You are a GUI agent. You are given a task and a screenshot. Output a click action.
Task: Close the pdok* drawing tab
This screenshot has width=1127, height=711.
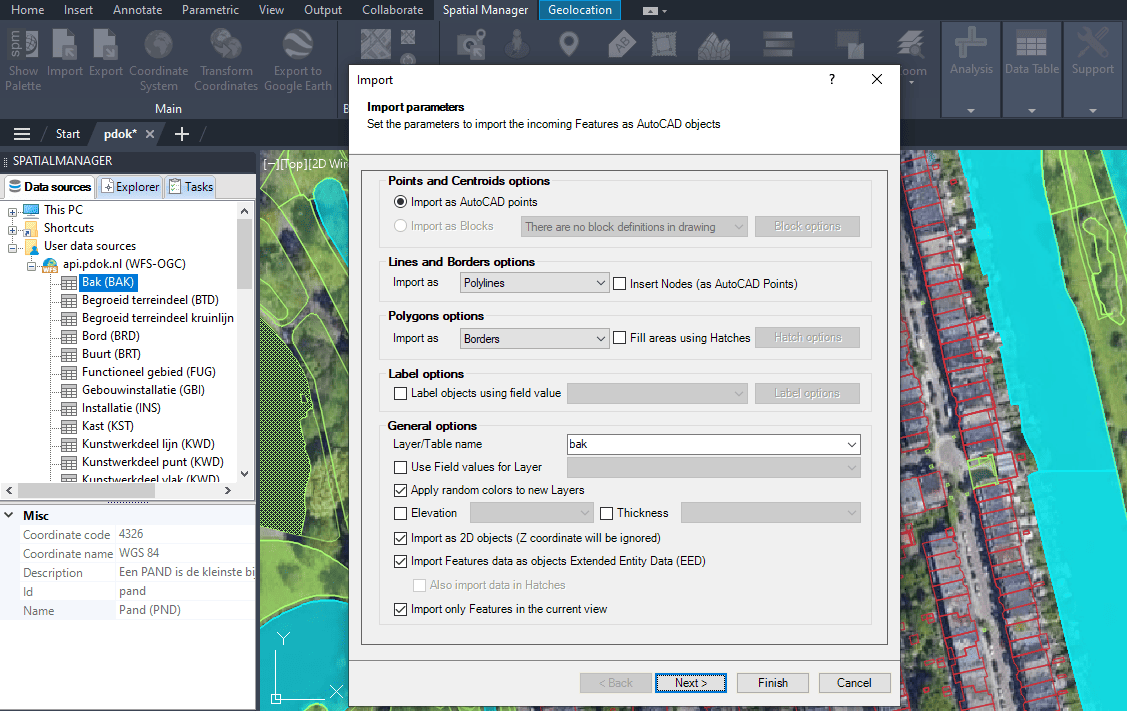(150, 134)
